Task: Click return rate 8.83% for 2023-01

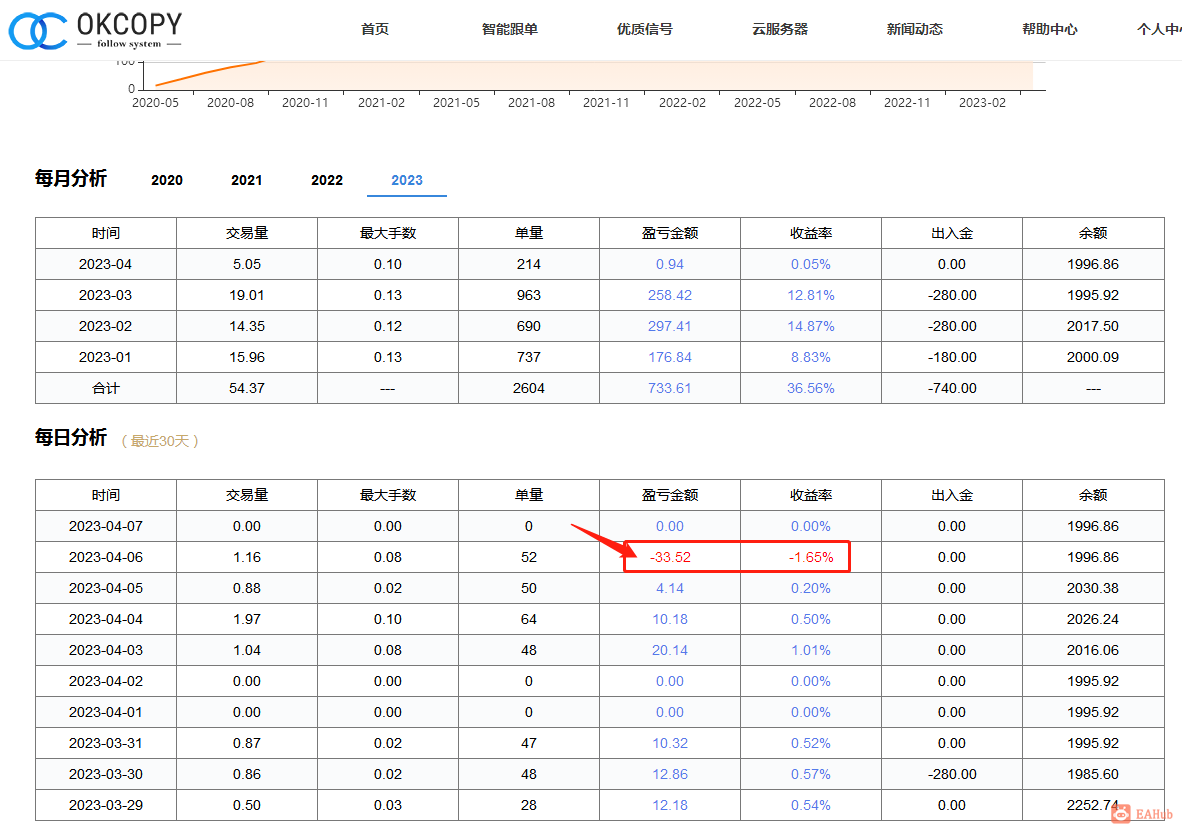Action: click(x=810, y=357)
